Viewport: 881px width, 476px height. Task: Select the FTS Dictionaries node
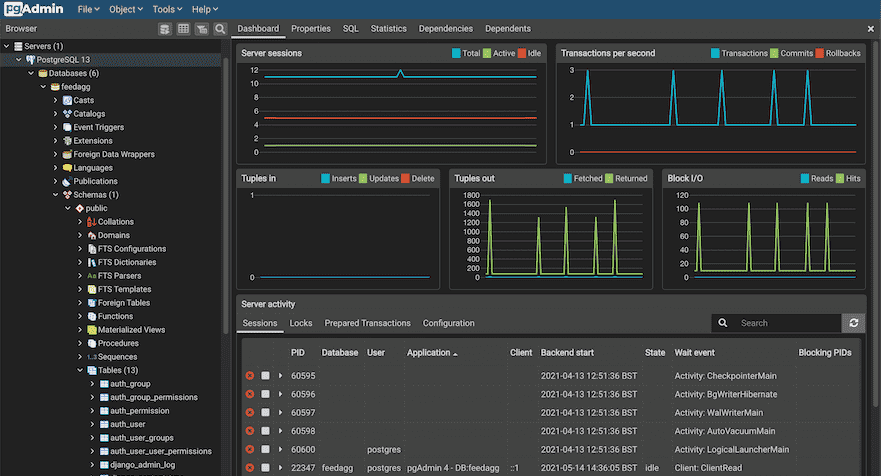[127, 262]
